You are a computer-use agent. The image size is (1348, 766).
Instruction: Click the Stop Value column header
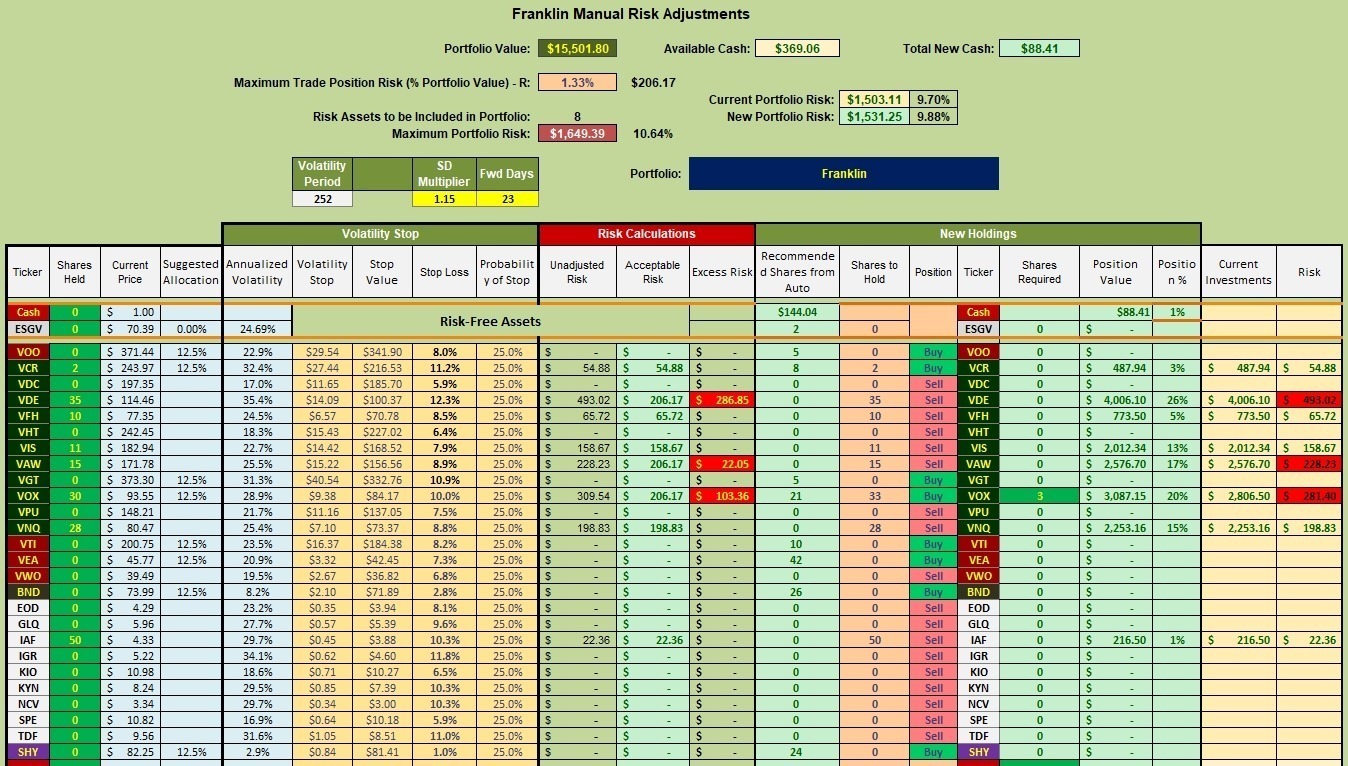tap(382, 272)
